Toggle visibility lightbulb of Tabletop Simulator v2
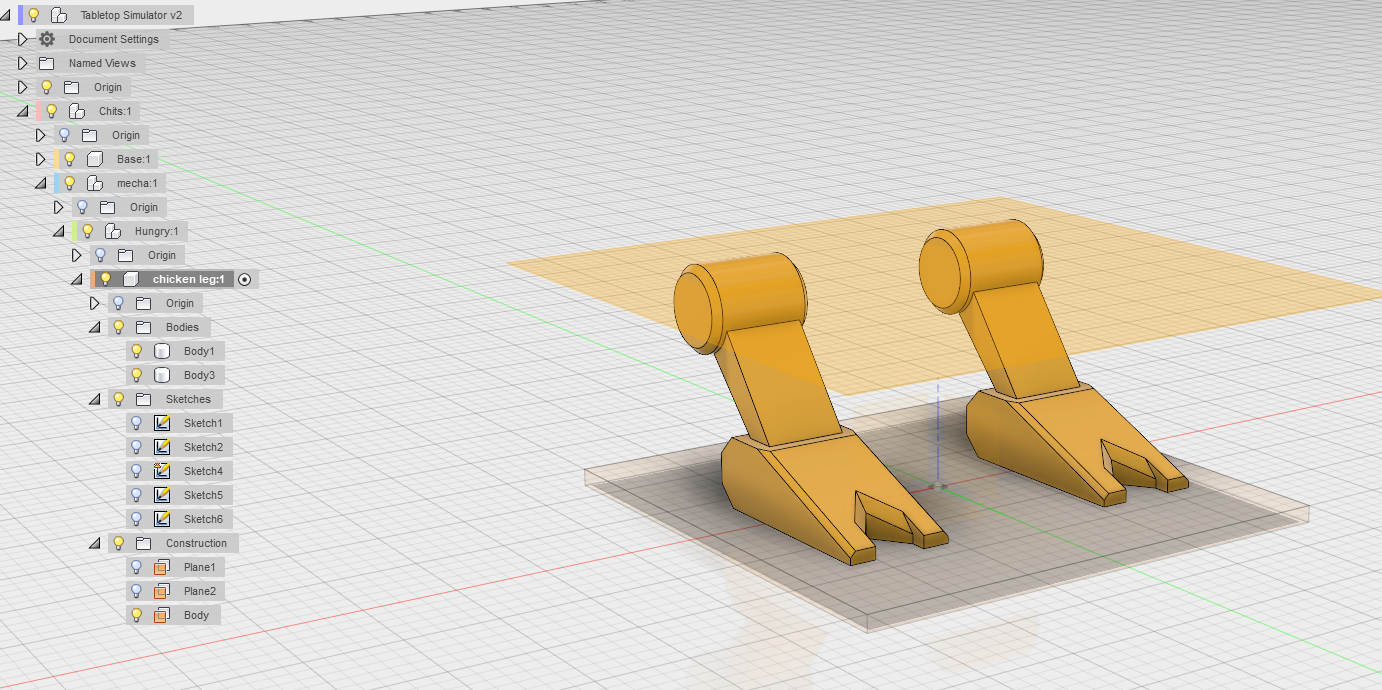Image resolution: width=1382 pixels, height=690 pixels. coord(33,15)
